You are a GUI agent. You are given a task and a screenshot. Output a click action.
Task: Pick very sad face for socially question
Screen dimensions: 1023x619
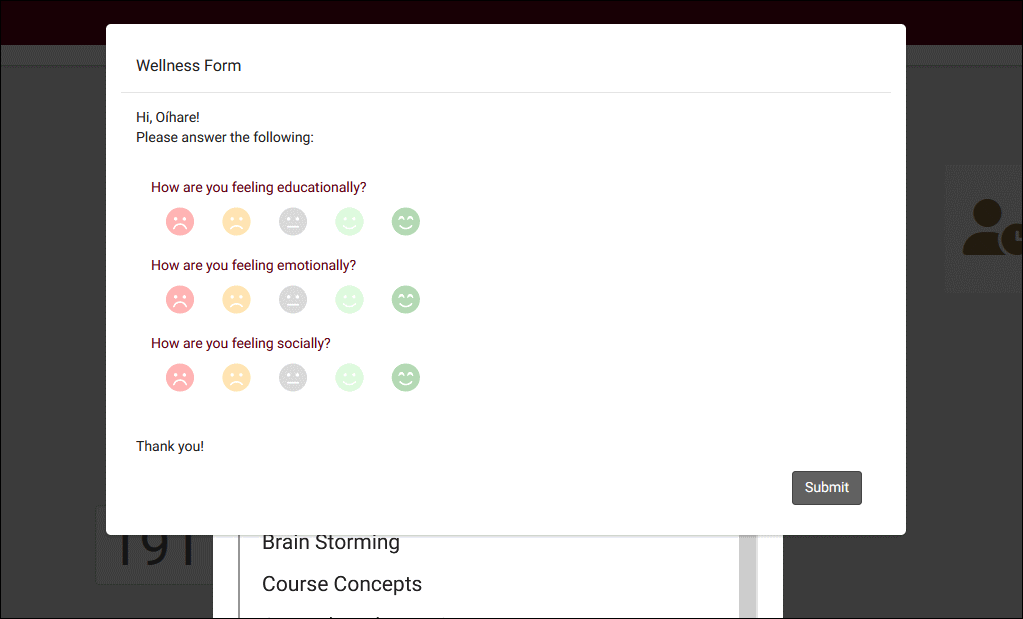point(180,378)
